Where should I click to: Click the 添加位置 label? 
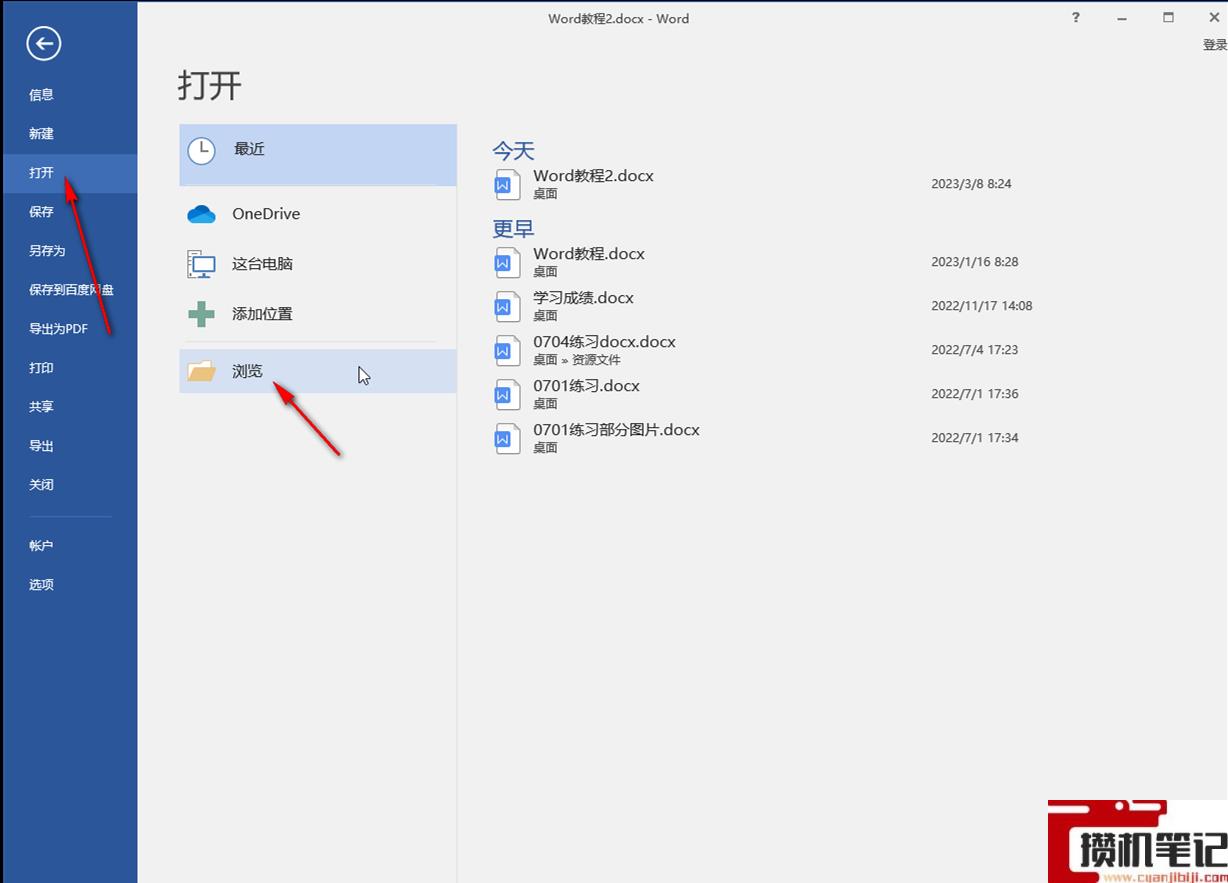tap(262, 314)
